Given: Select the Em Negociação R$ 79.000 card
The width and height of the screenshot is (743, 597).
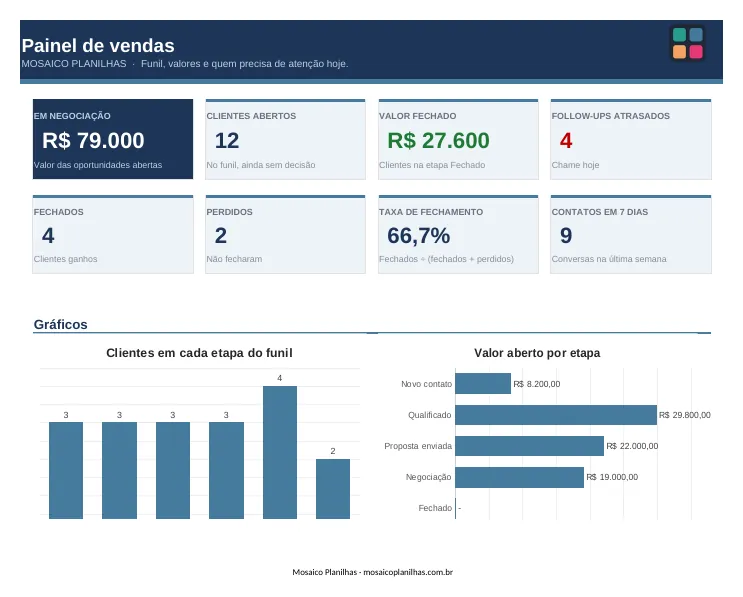Looking at the screenshot, I should 113,139.
